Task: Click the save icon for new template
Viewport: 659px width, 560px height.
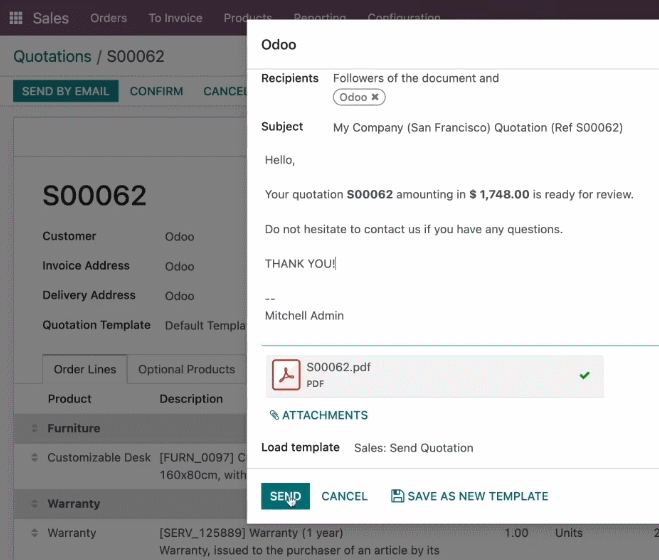Action: [397, 496]
